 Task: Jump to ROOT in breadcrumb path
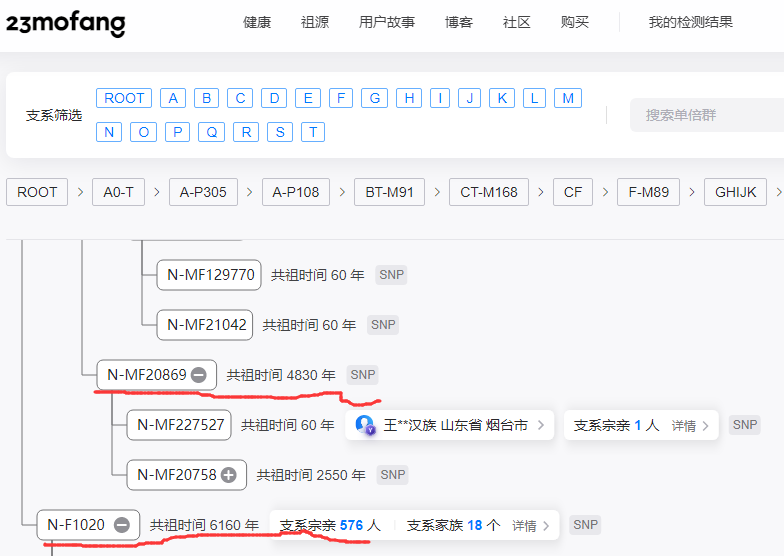(x=37, y=192)
